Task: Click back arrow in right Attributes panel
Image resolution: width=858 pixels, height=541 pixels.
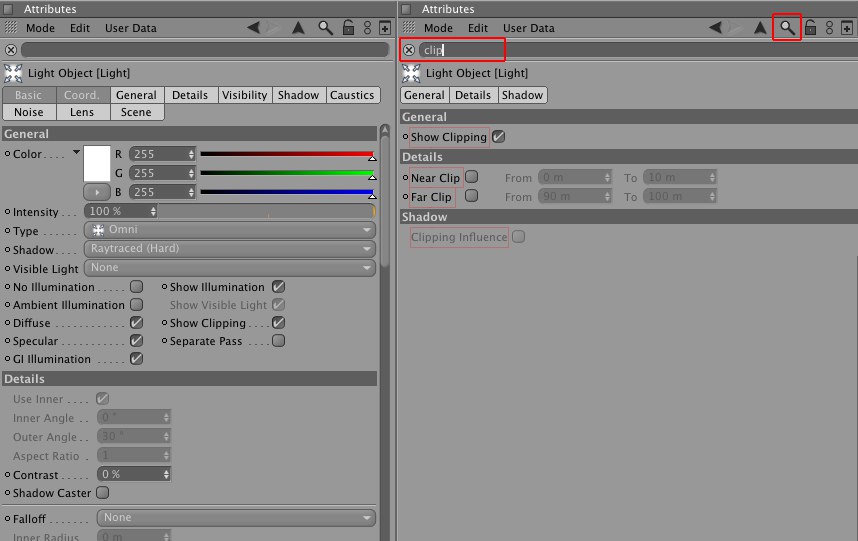Action: pos(719,28)
